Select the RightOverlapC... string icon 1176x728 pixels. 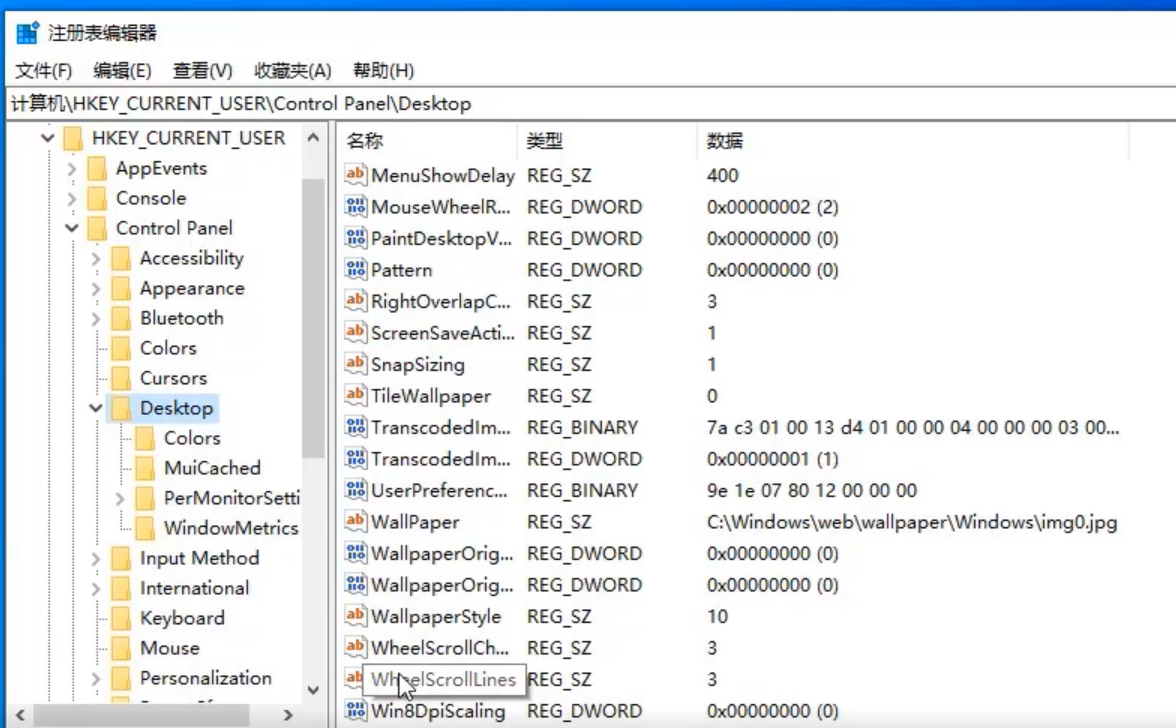[356, 301]
